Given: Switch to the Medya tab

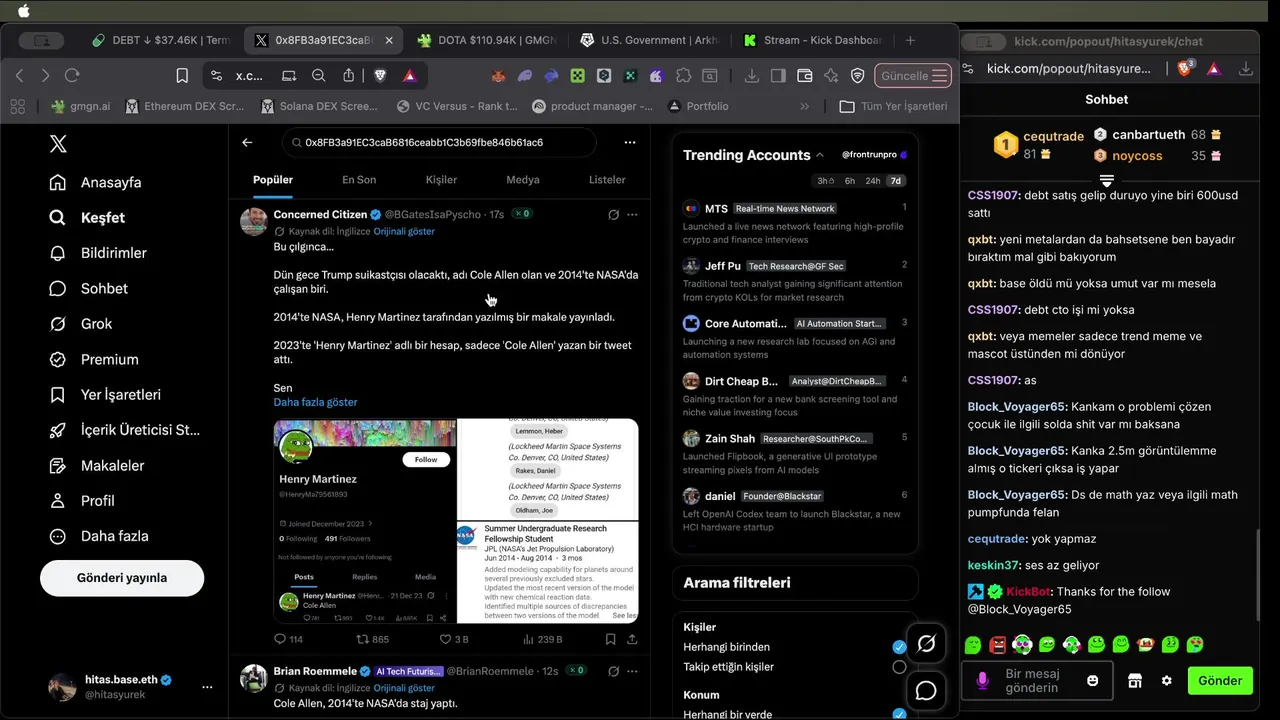Looking at the screenshot, I should point(523,180).
